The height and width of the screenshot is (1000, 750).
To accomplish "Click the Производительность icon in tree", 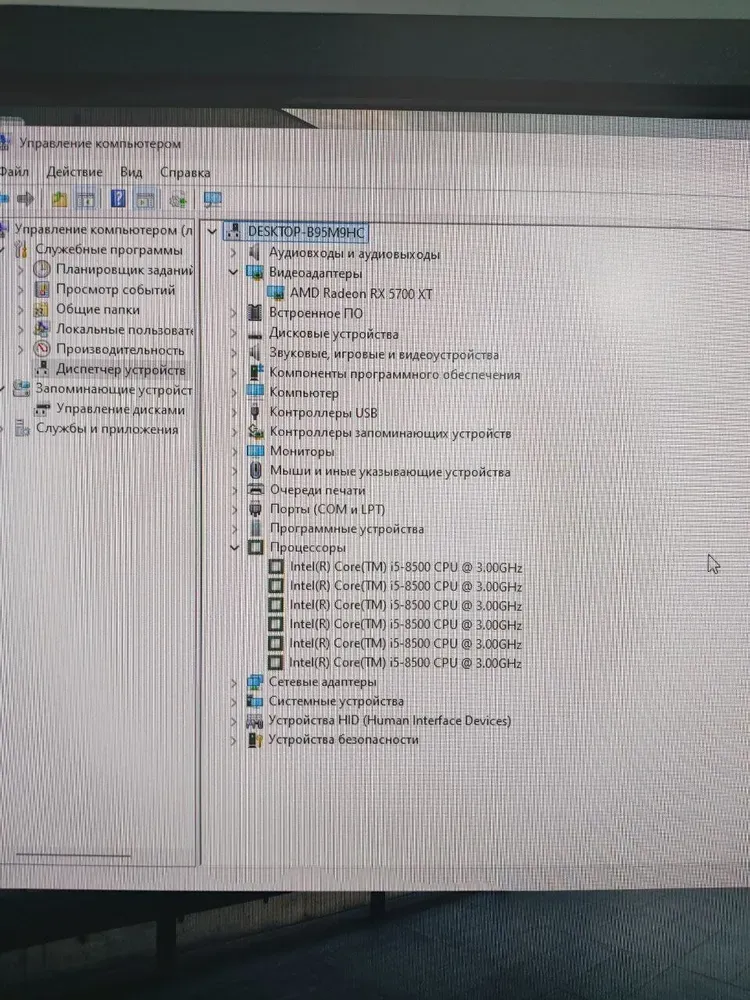I will 42,350.
